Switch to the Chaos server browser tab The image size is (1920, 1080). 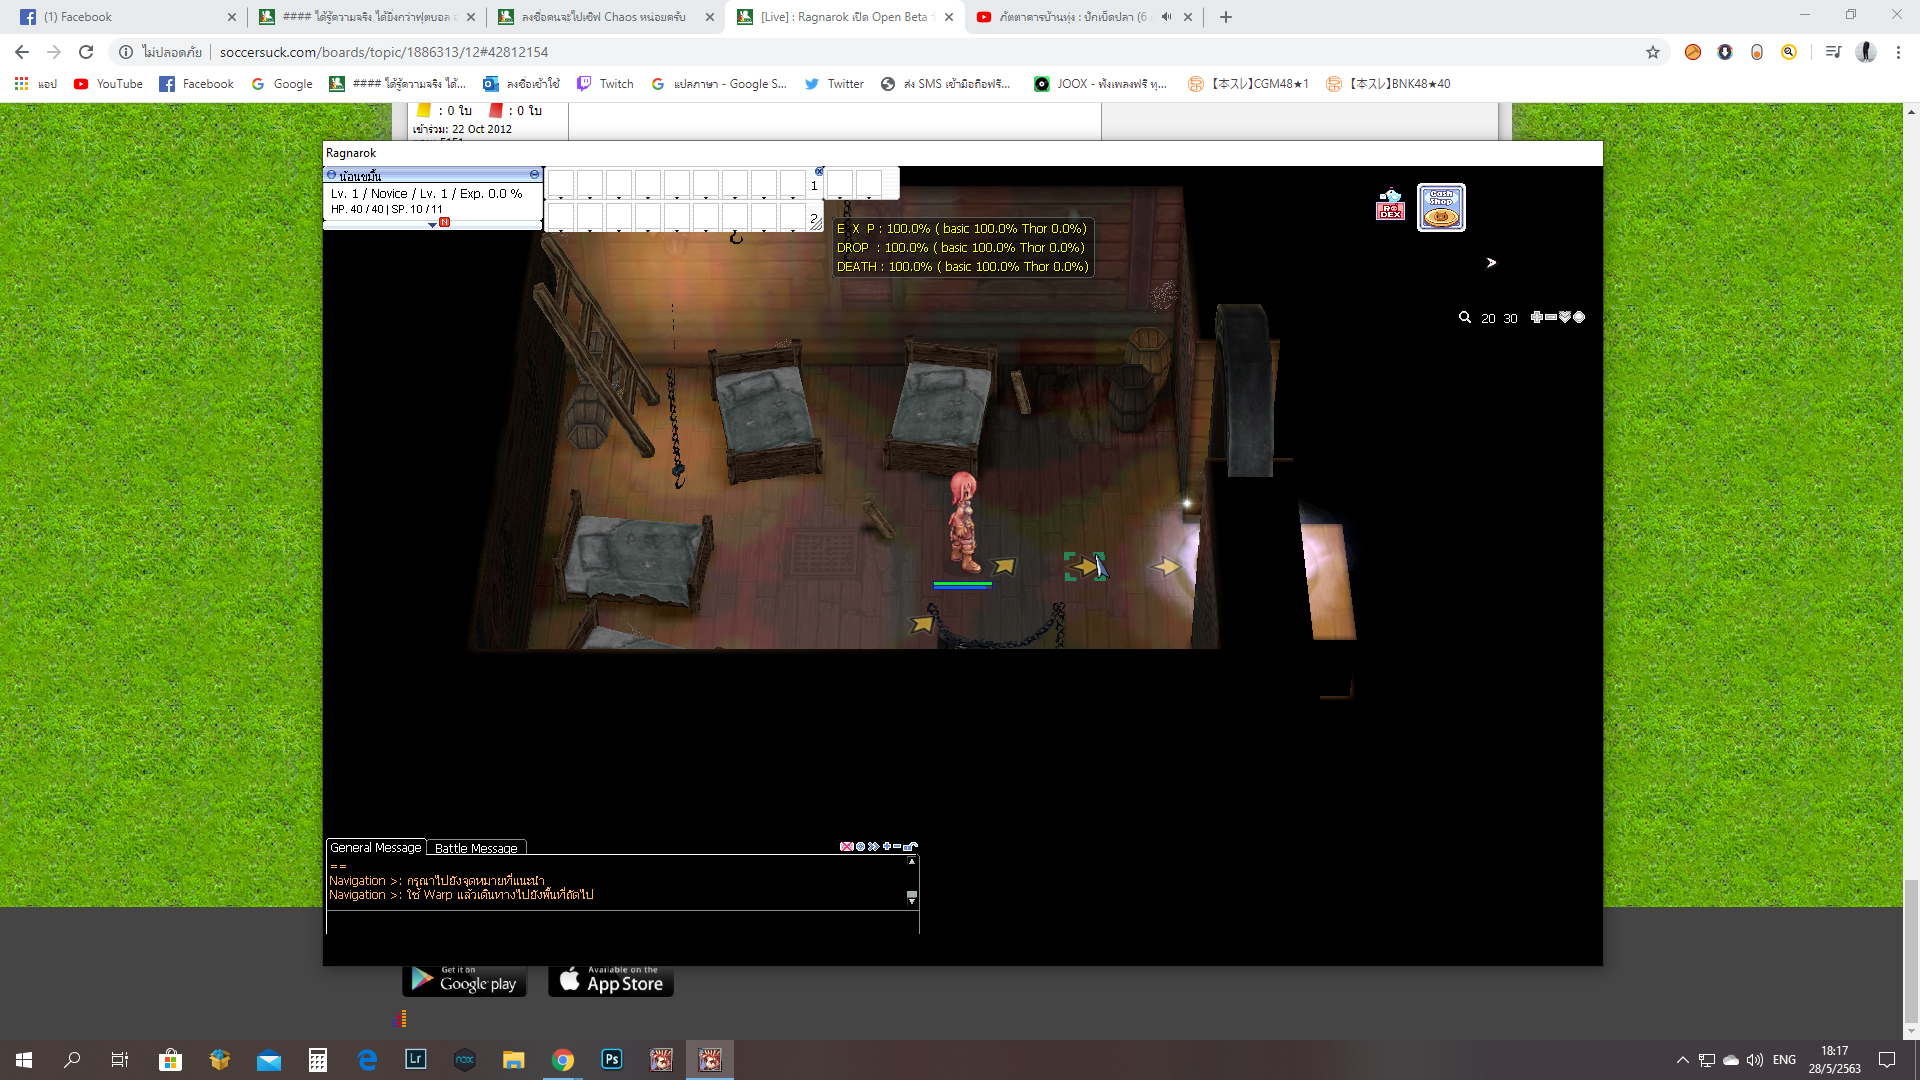tap(604, 17)
